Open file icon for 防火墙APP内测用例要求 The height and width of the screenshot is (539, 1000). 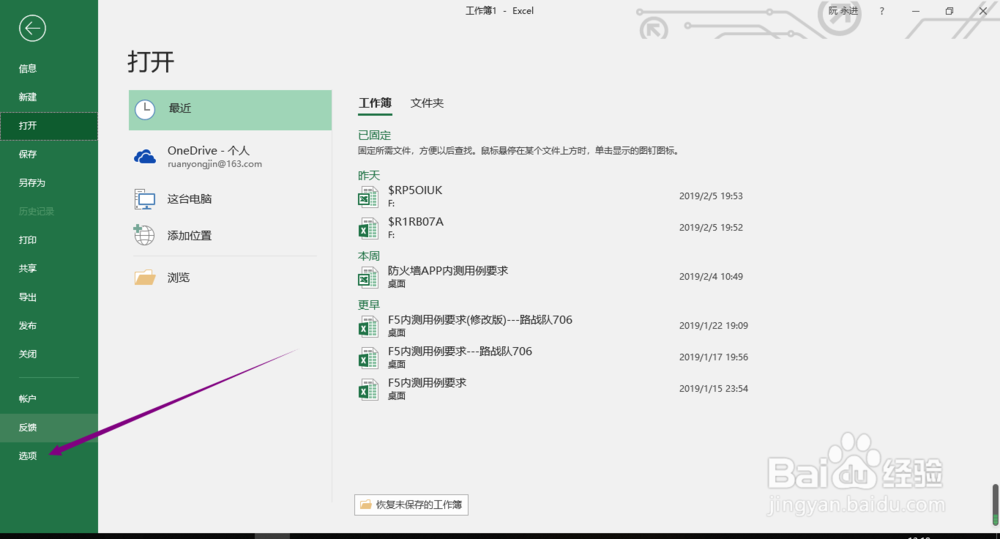368,277
